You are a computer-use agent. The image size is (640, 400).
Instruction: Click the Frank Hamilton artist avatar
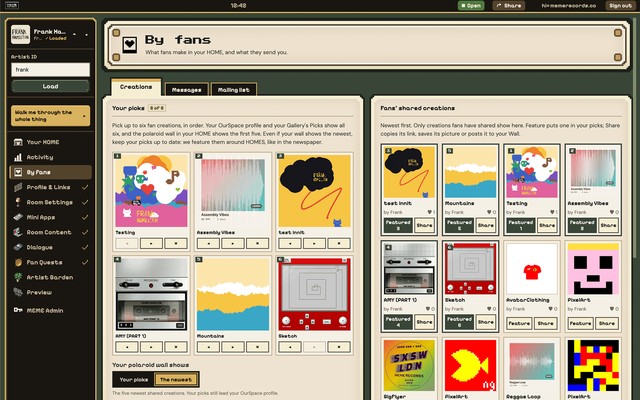pos(20,35)
